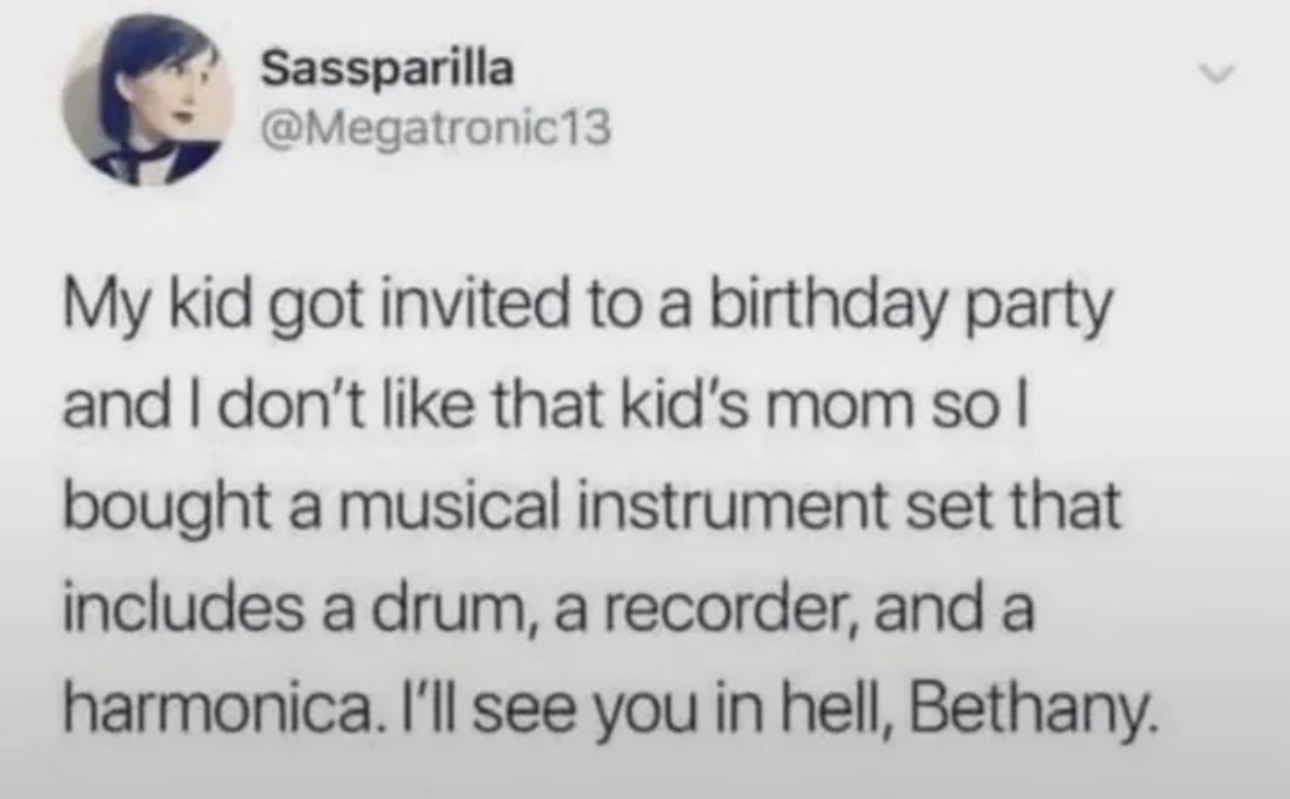Visit the @Megatronic13 handle
This screenshot has height=799, width=1290.
click(434, 130)
